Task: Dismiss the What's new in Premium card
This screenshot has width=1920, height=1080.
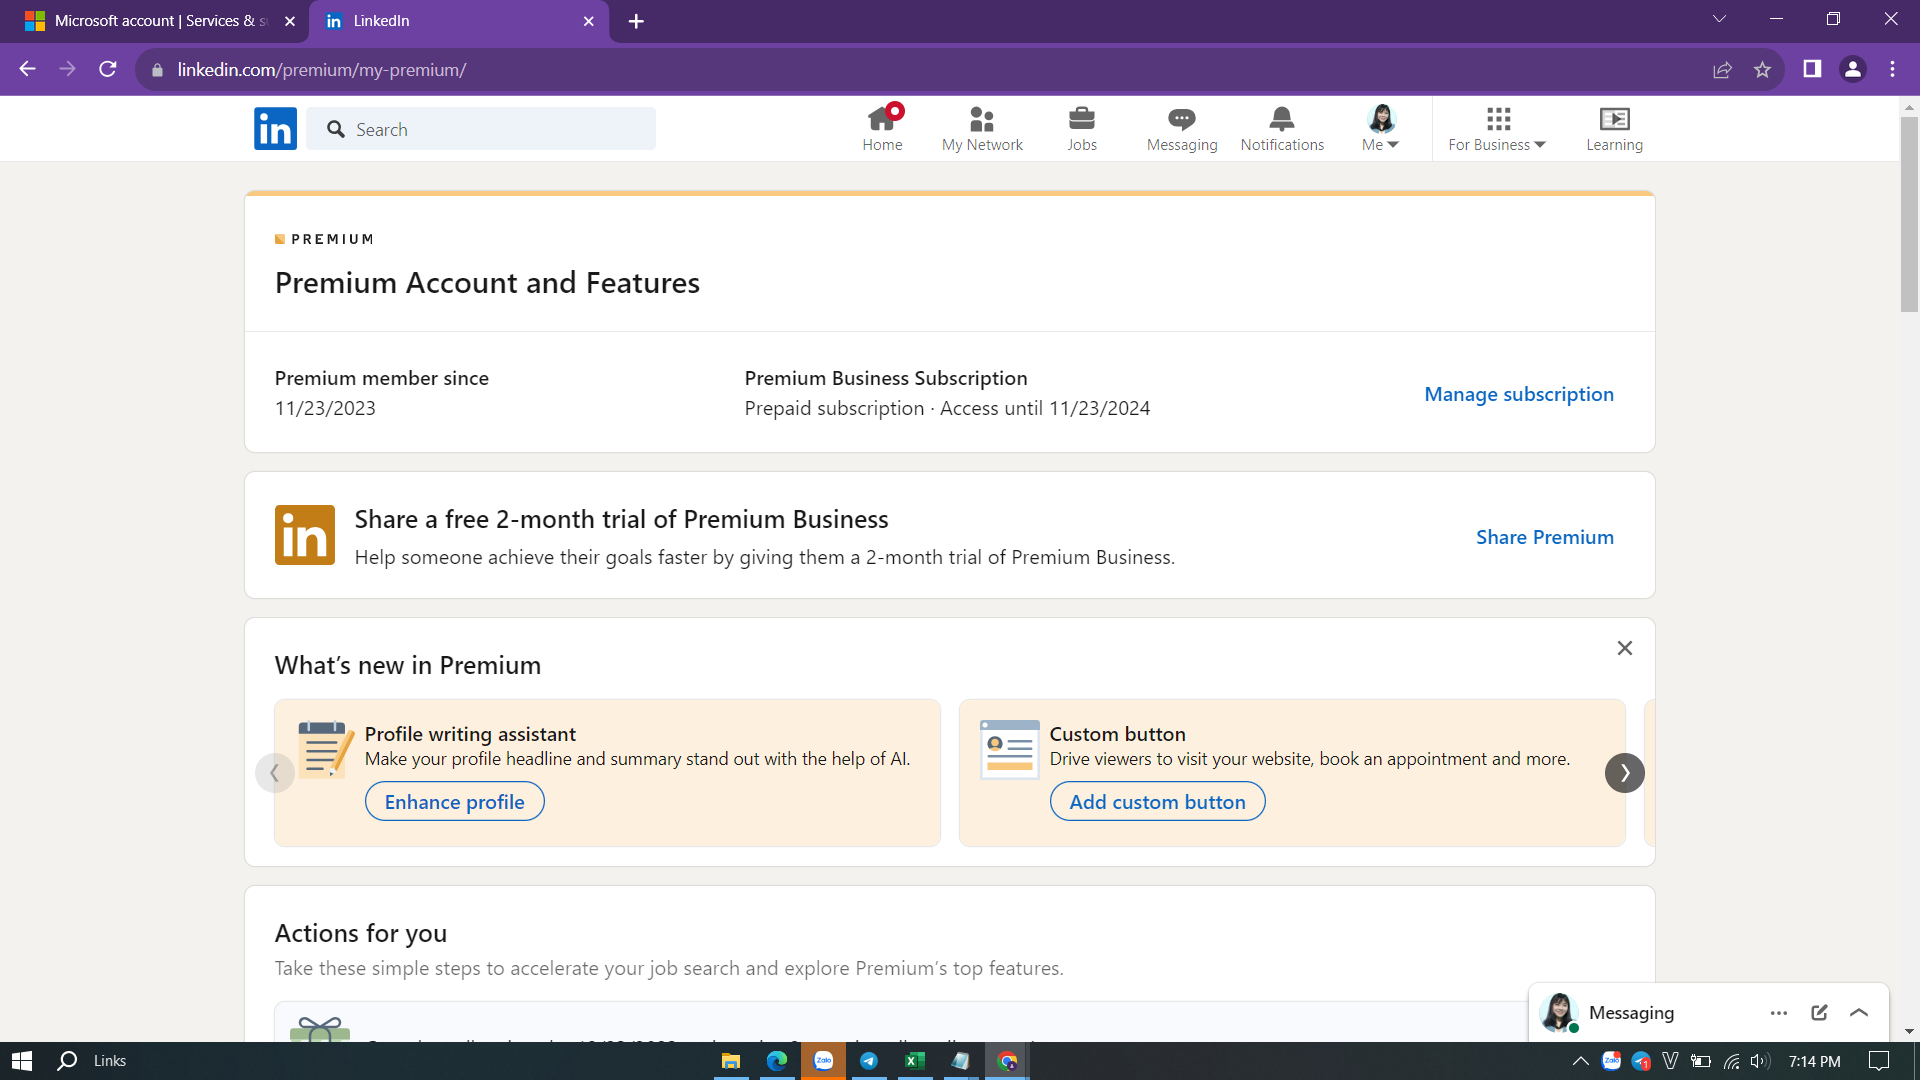Action: [x=1625, y=648]
